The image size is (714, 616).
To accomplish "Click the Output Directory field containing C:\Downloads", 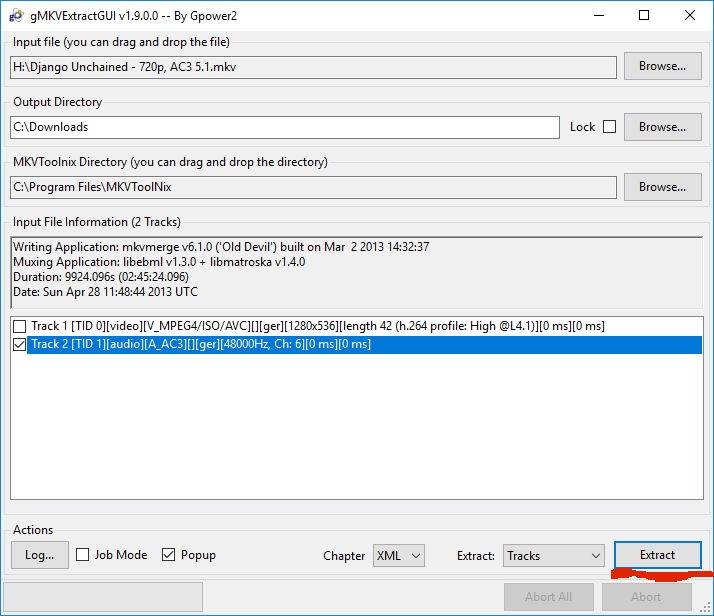I will [x=285, y=127].
